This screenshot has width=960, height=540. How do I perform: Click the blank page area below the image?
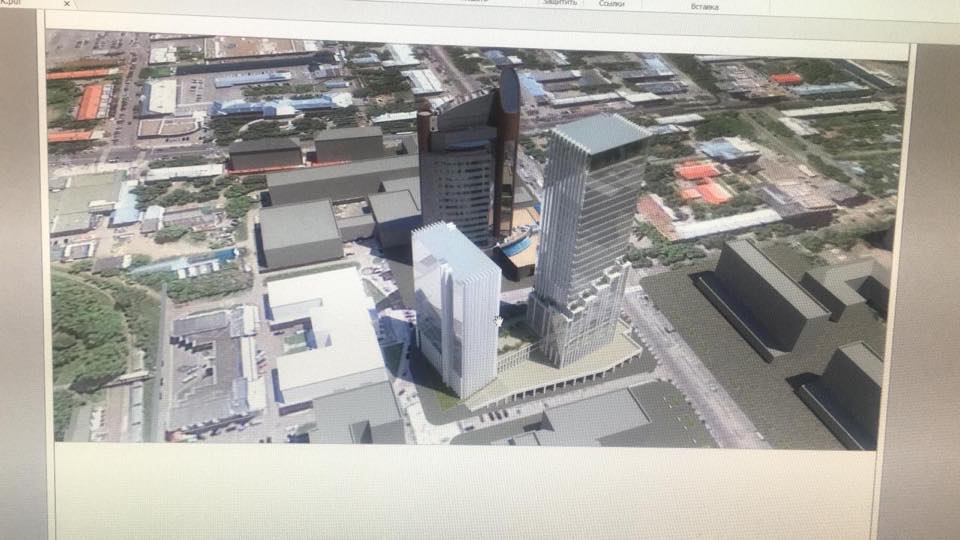coord(460,490)
